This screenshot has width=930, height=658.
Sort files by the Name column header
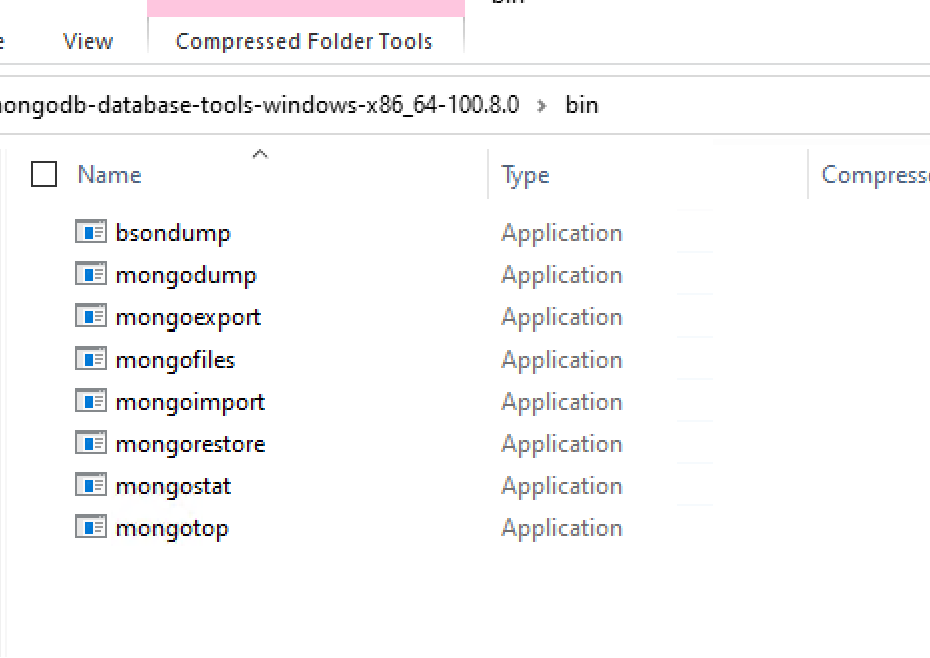[x=110, y=175]
